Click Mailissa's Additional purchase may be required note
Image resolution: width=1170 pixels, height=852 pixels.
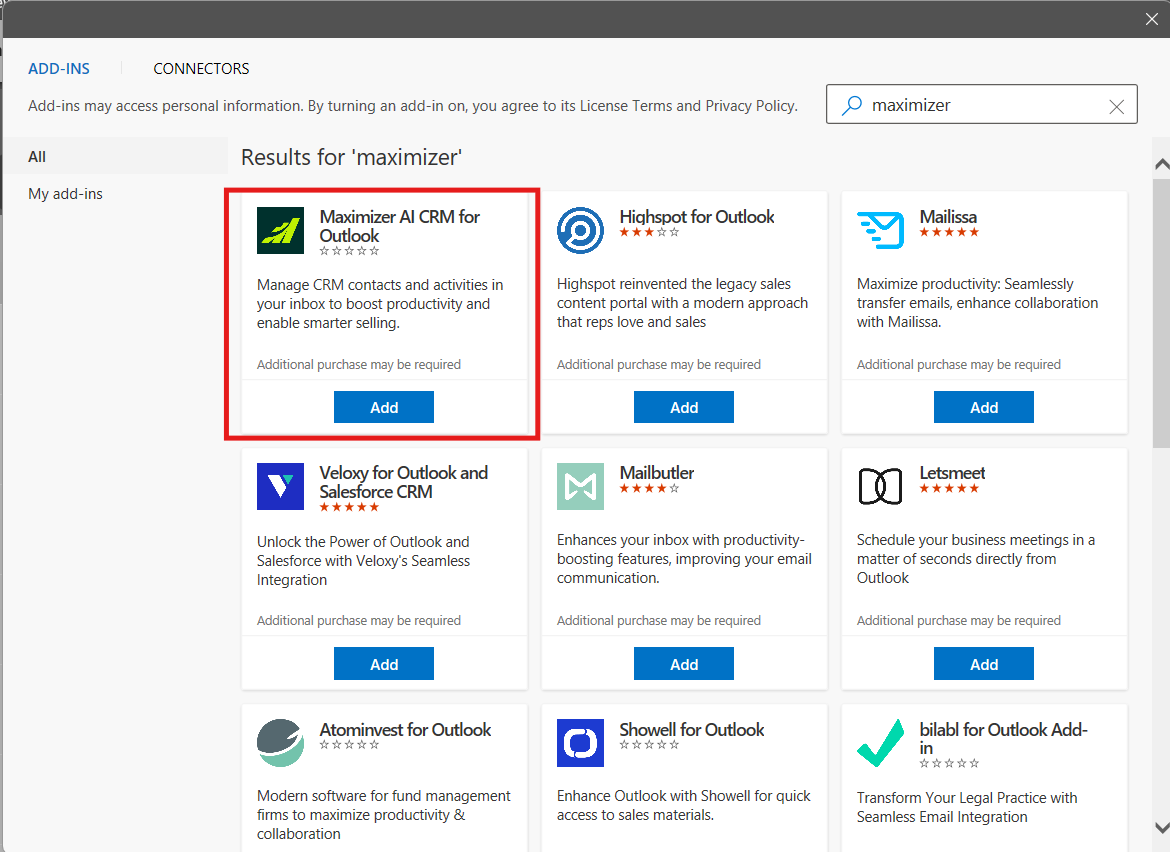click(959, 365)
